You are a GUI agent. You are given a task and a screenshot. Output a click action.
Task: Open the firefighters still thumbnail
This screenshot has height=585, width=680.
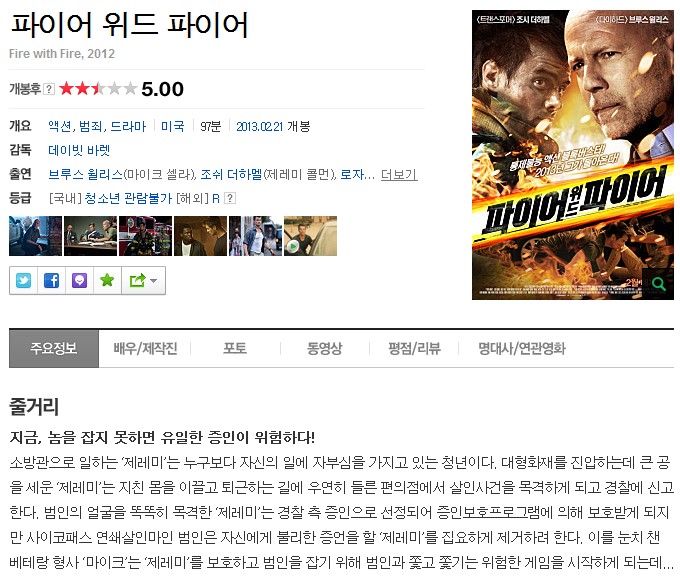click(145, 236)
